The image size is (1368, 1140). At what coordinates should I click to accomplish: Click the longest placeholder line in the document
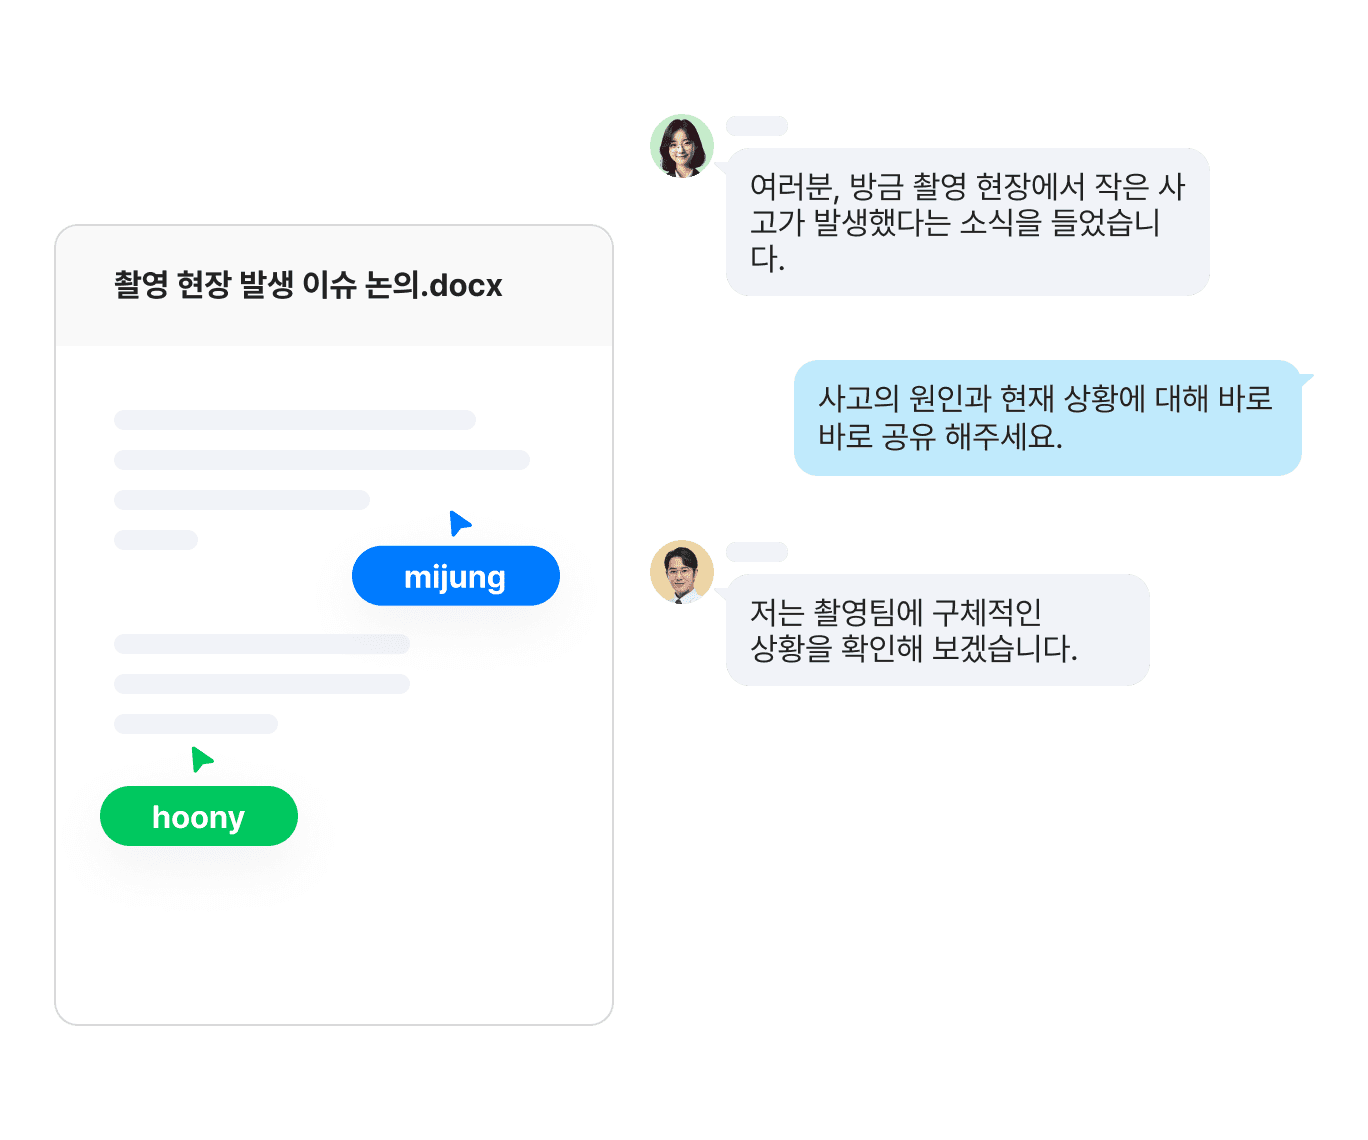322,460
